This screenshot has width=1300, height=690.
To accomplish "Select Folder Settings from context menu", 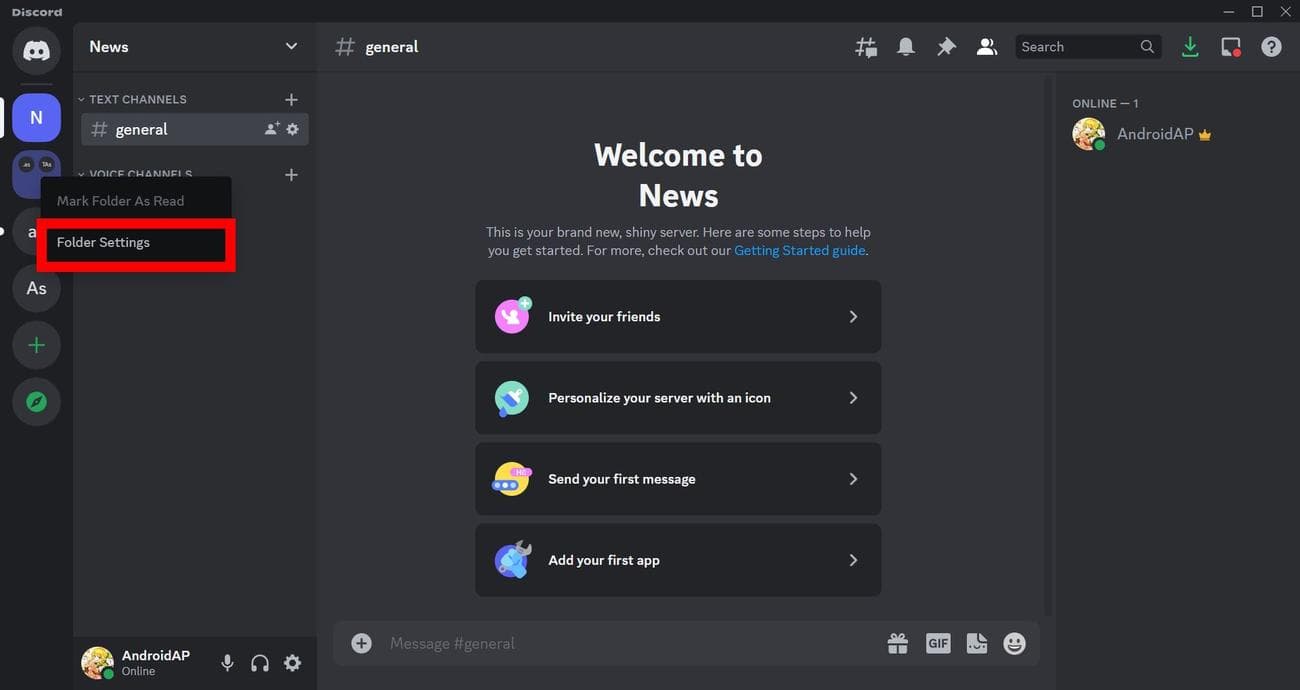I will (135, 243).
